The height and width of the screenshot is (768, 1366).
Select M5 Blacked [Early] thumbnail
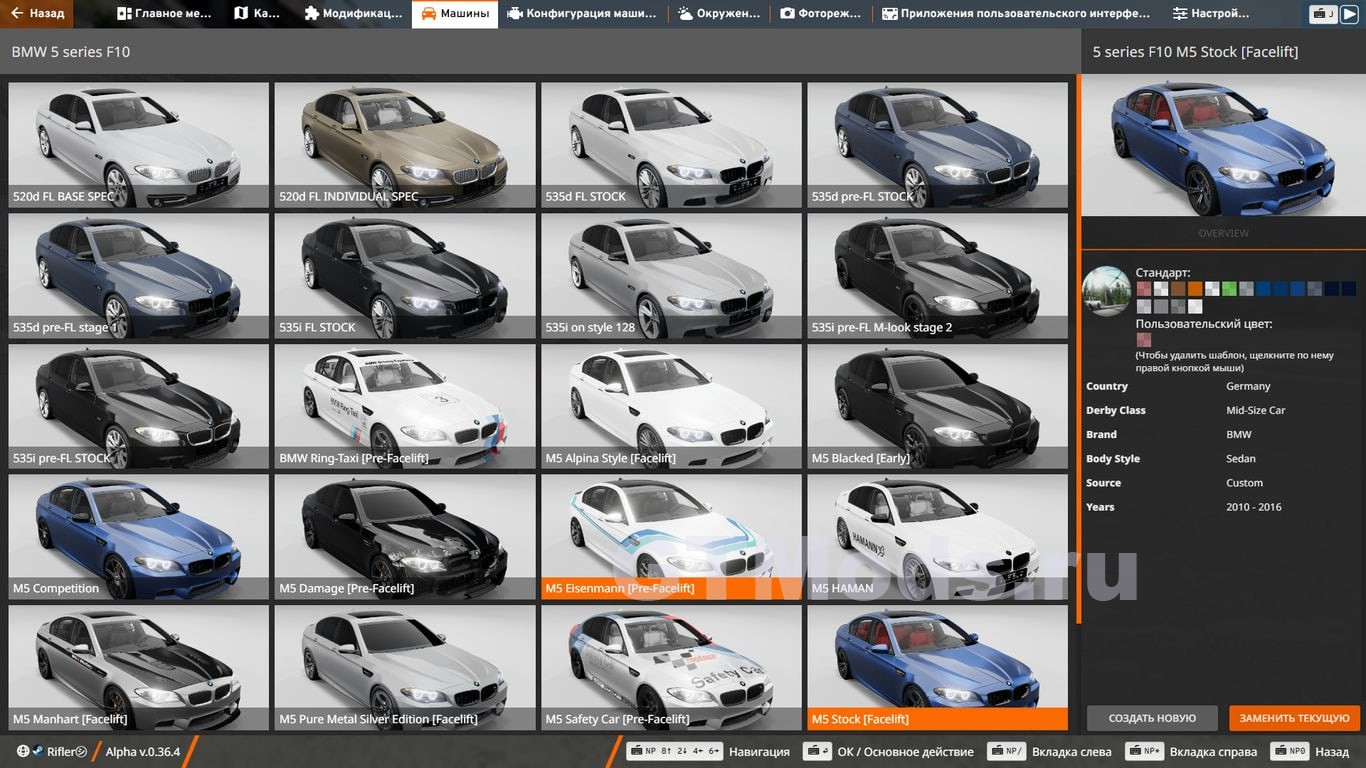tap(937, 406)
